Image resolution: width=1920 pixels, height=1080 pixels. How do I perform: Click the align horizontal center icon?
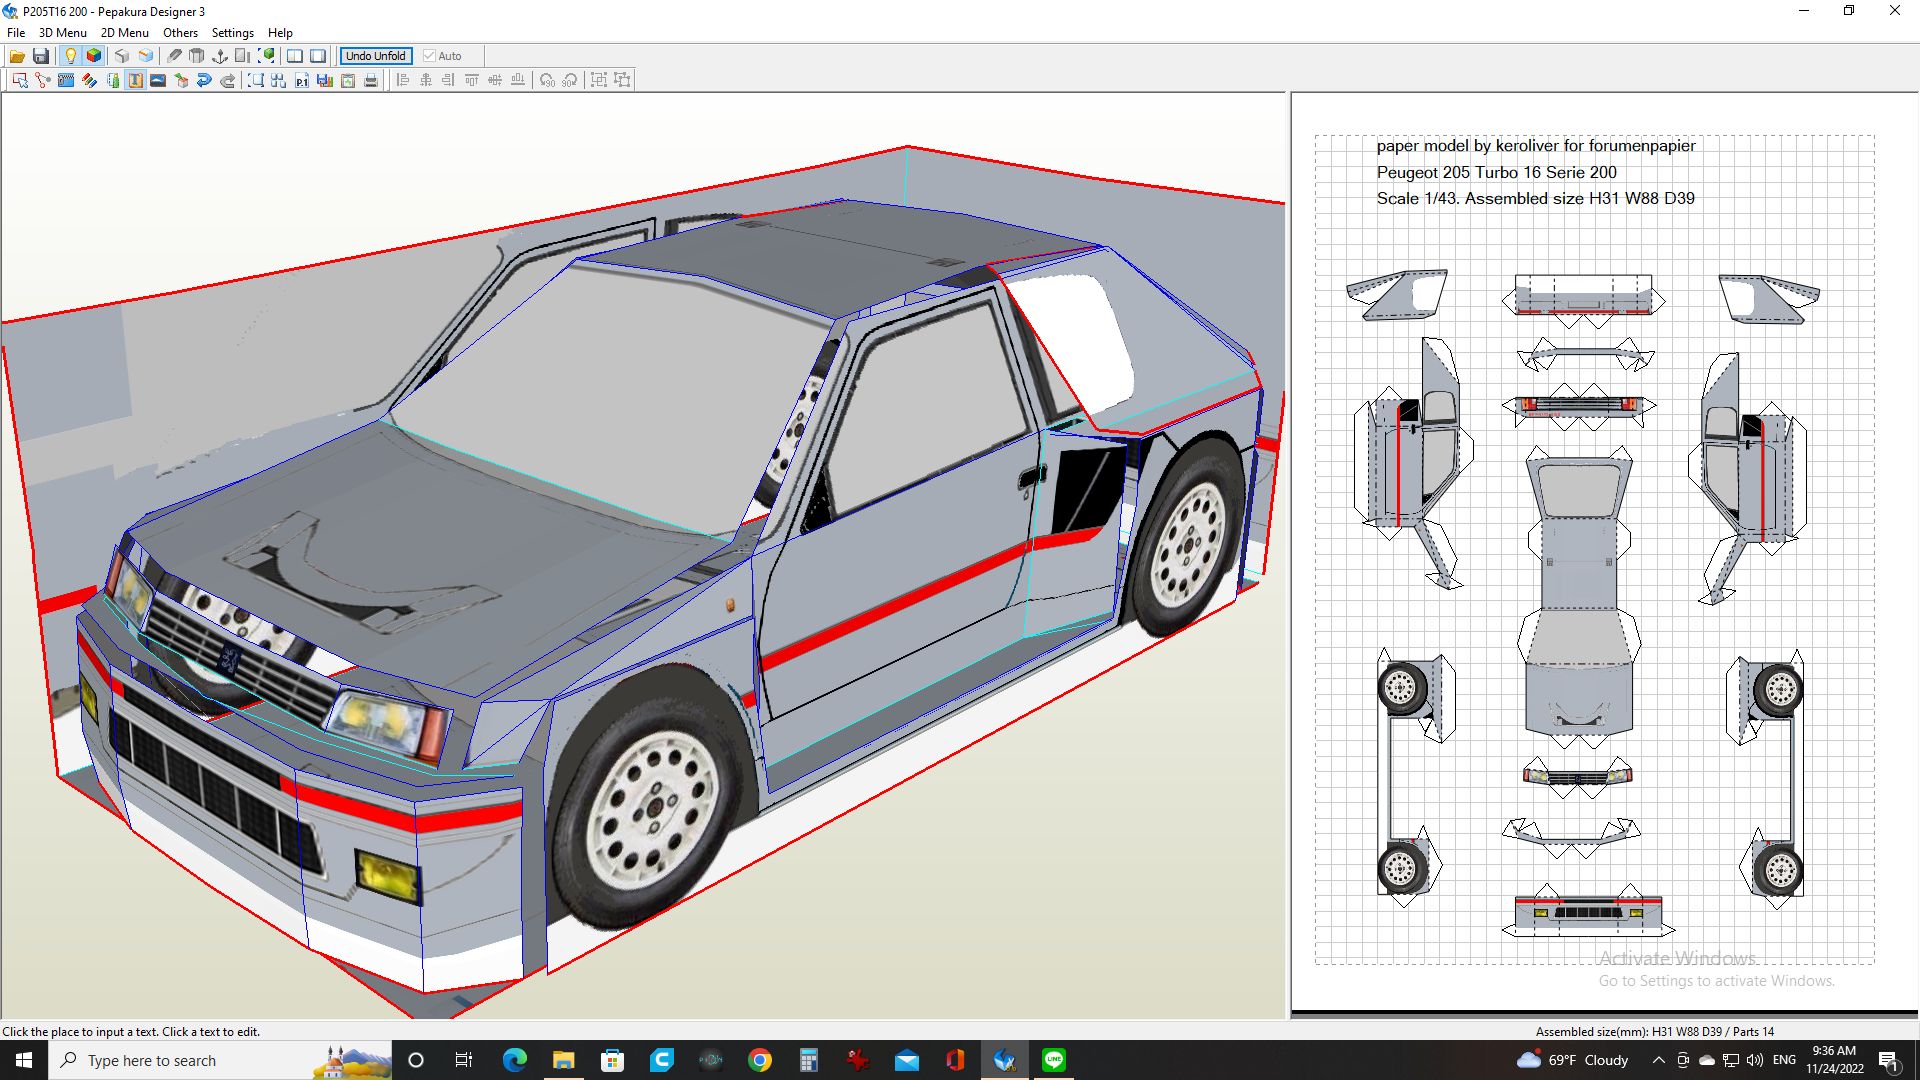point(426,80)
